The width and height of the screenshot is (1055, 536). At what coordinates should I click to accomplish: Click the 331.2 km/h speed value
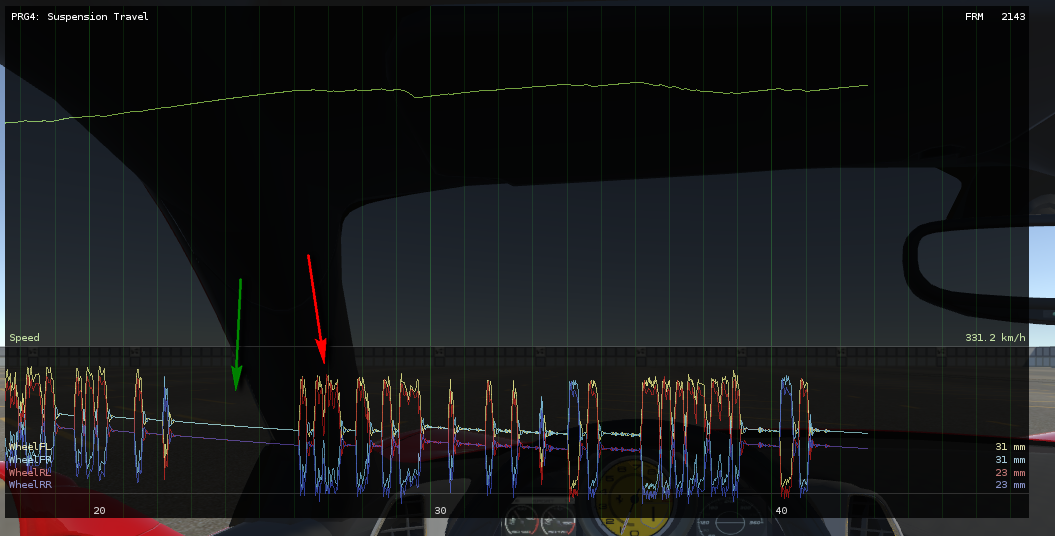995,338
